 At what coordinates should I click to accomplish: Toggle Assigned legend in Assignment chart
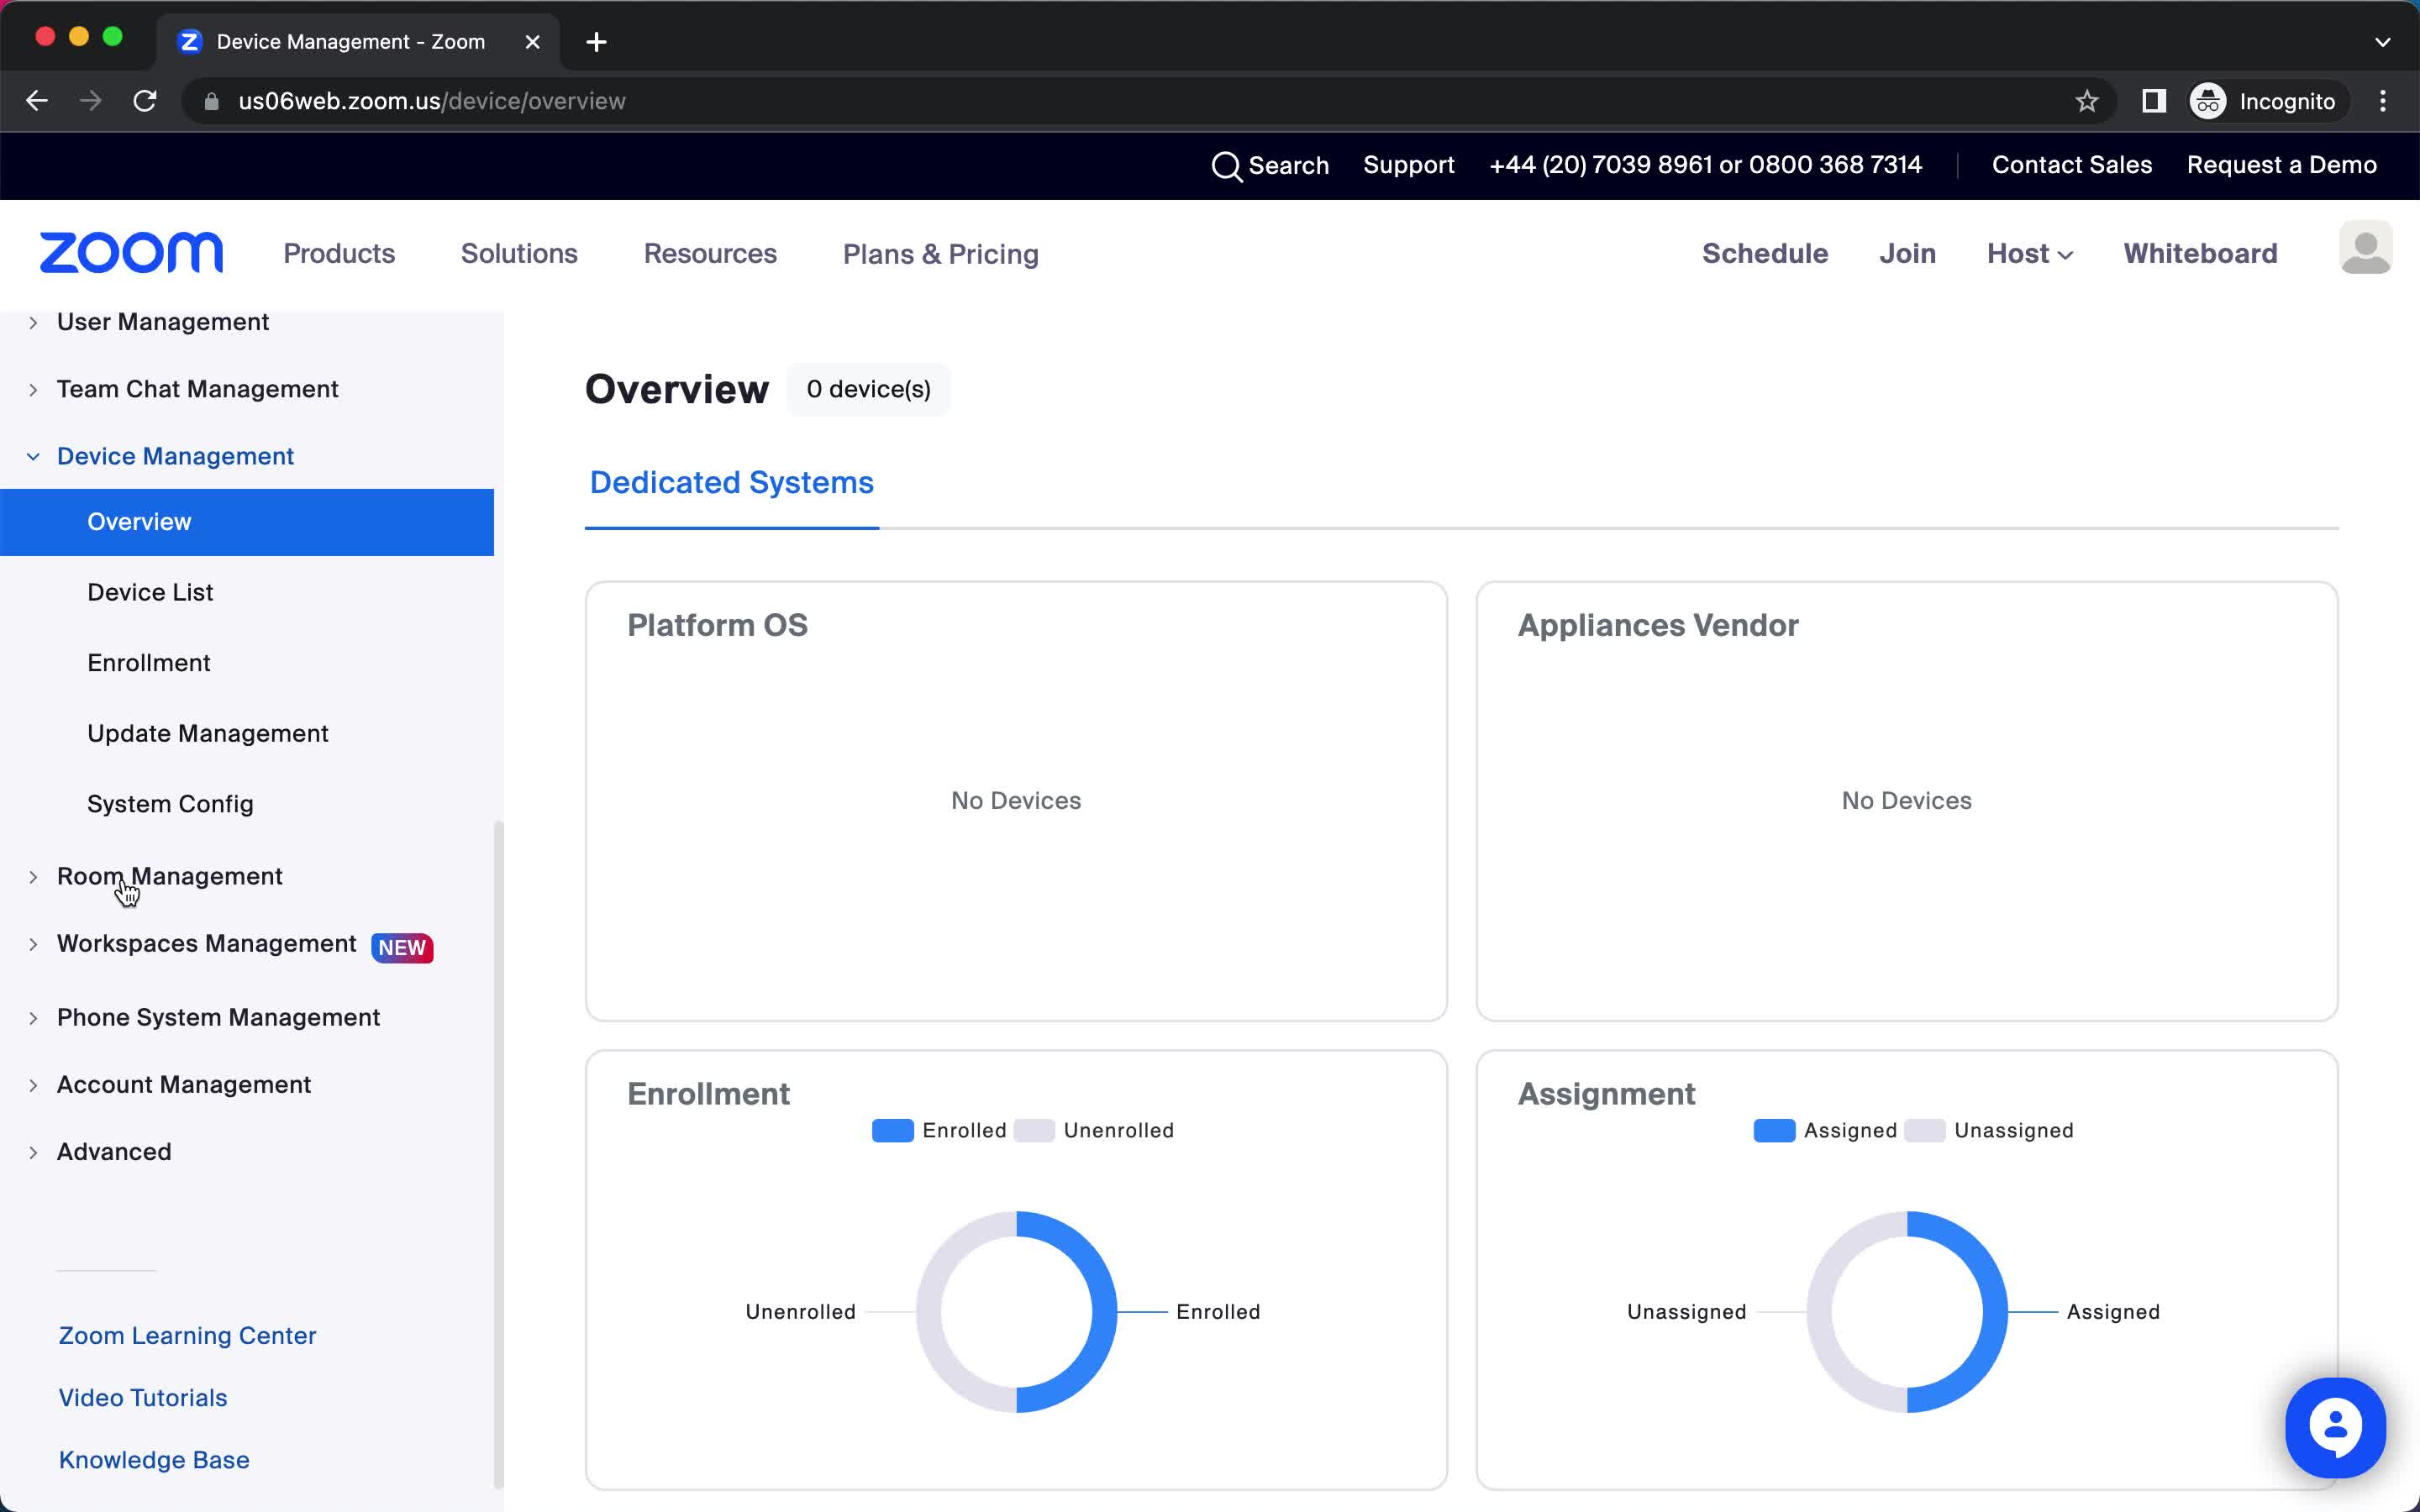click(1825, 1130)
